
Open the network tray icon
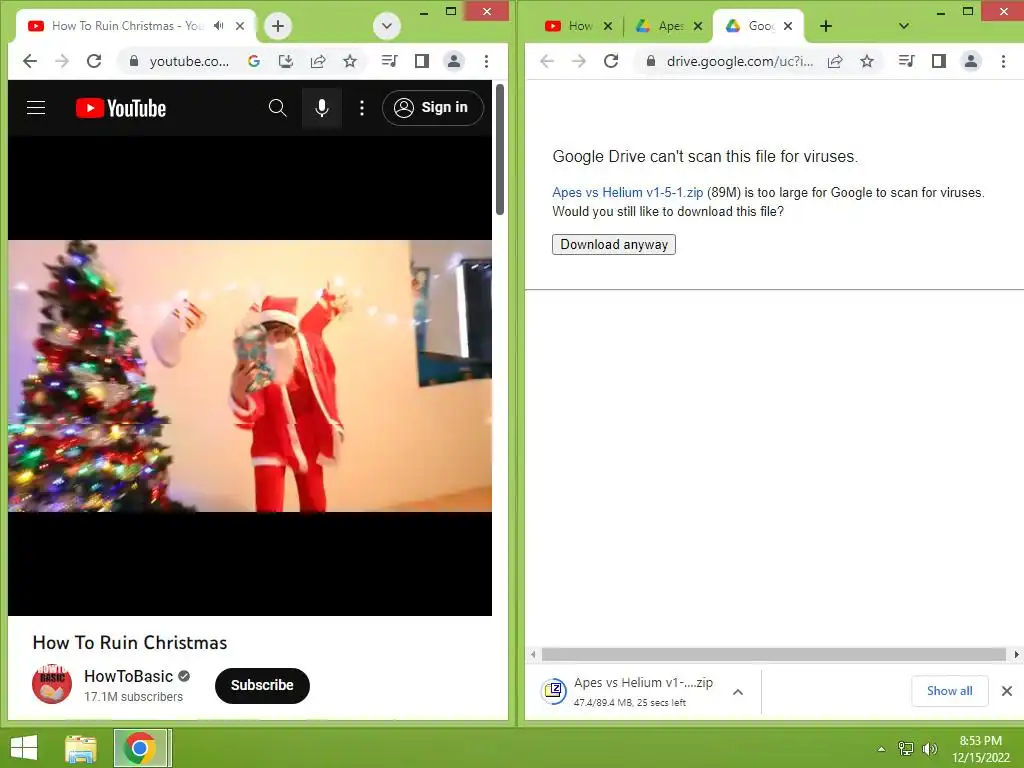point(905,749)
